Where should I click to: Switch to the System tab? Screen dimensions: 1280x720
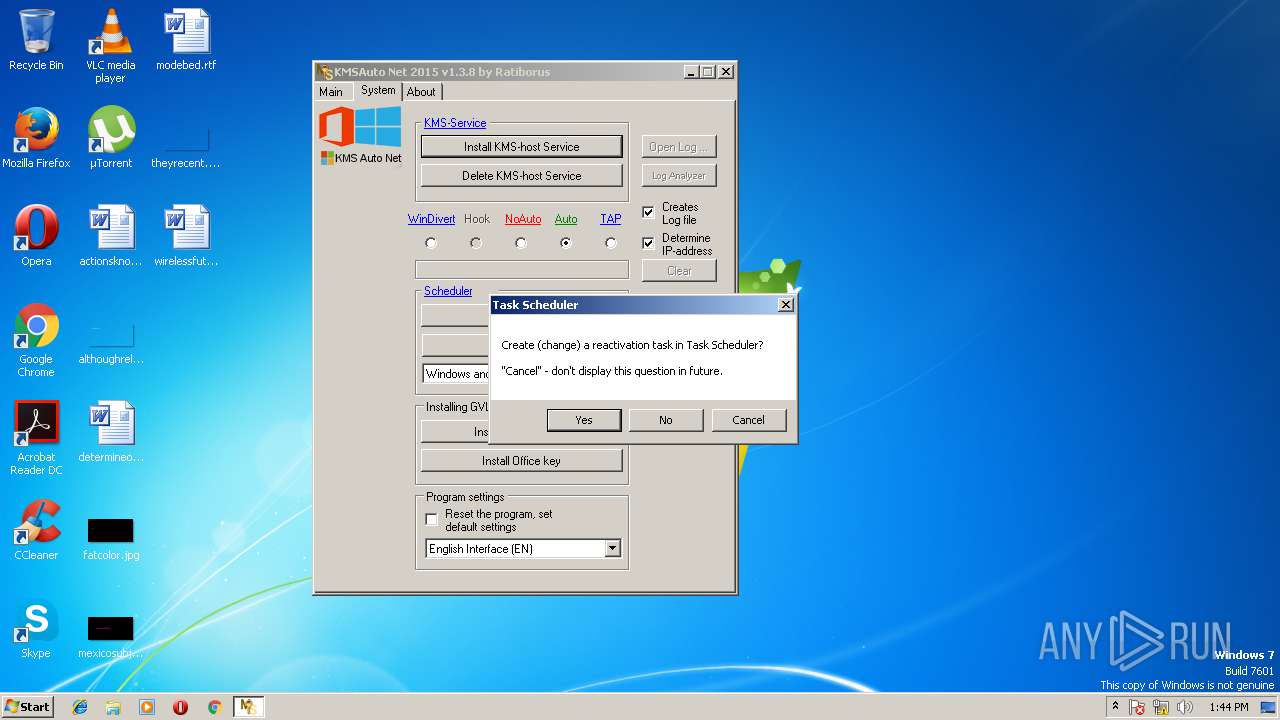click(378, 90)
